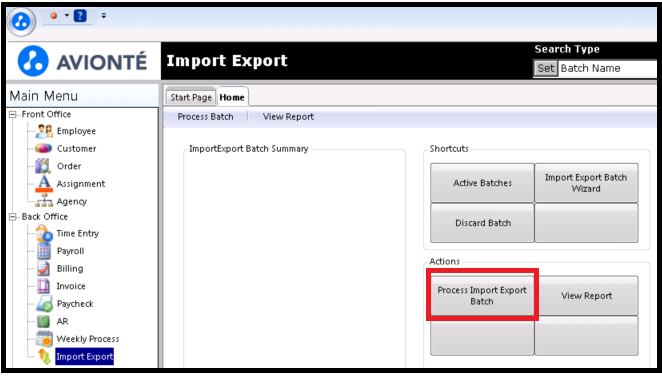The height and width of the screenshot is (376, 662).
Task: Click the Order magnifier icon
Action: (x=43, y=166)
